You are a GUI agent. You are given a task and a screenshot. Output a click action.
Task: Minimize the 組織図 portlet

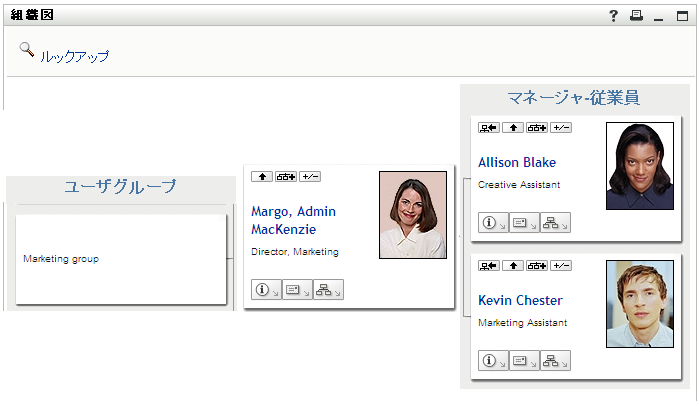coord(658,19)
